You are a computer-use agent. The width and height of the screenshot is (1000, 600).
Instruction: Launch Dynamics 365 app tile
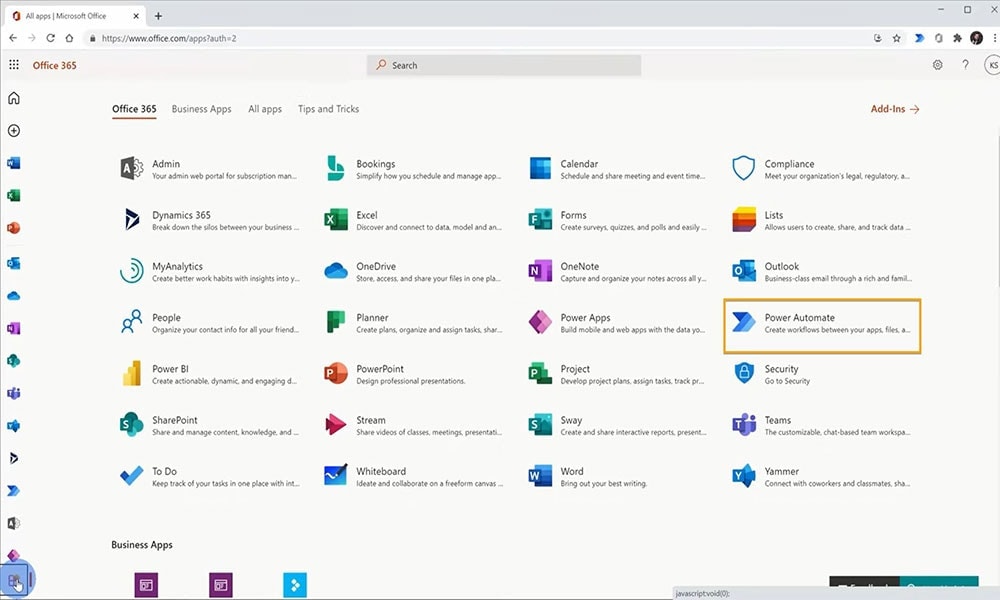(209, 220)
